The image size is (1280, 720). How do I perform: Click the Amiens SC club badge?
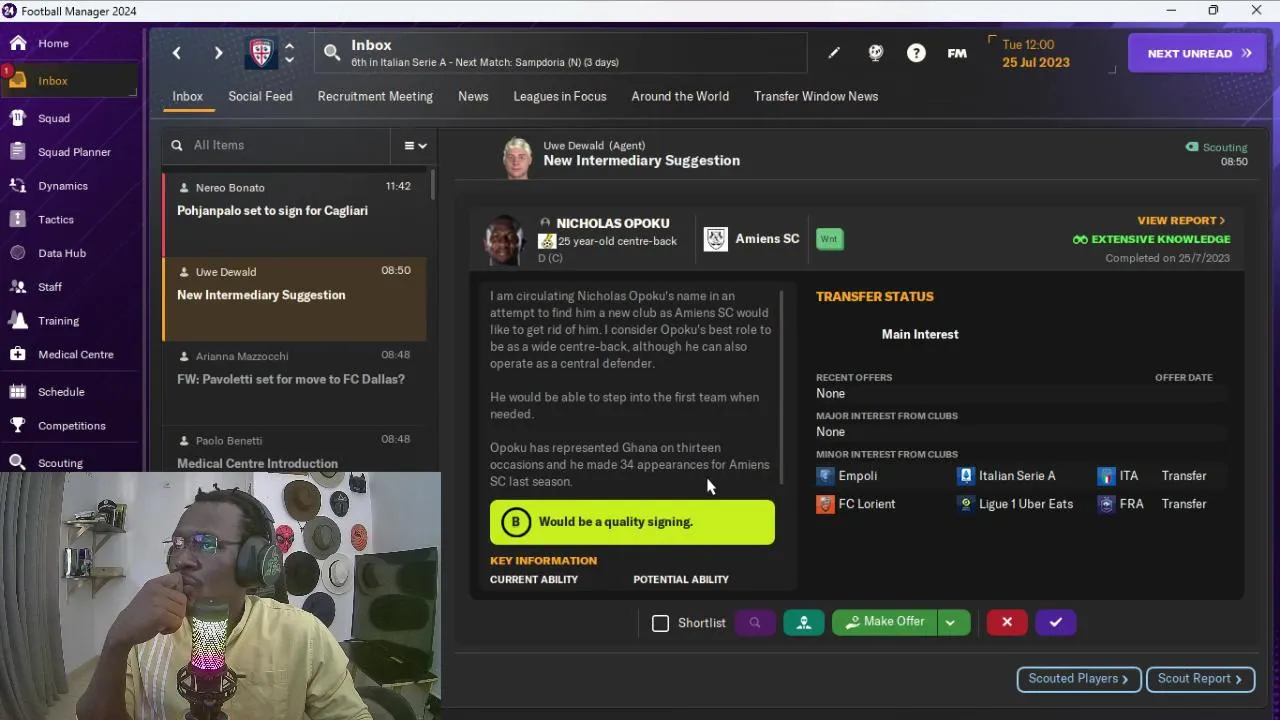click(716, 239)
